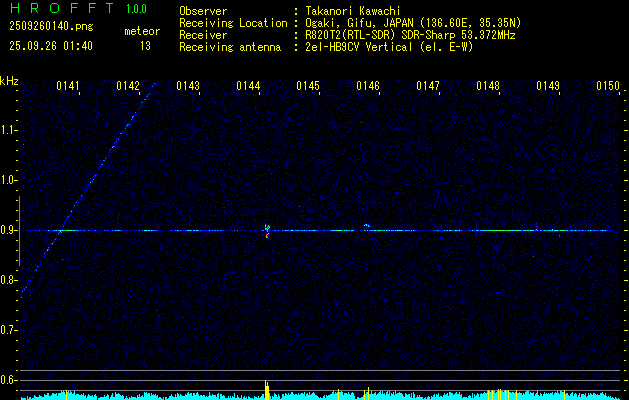
Task: Click the 0150 time marker
Action: 608,86
